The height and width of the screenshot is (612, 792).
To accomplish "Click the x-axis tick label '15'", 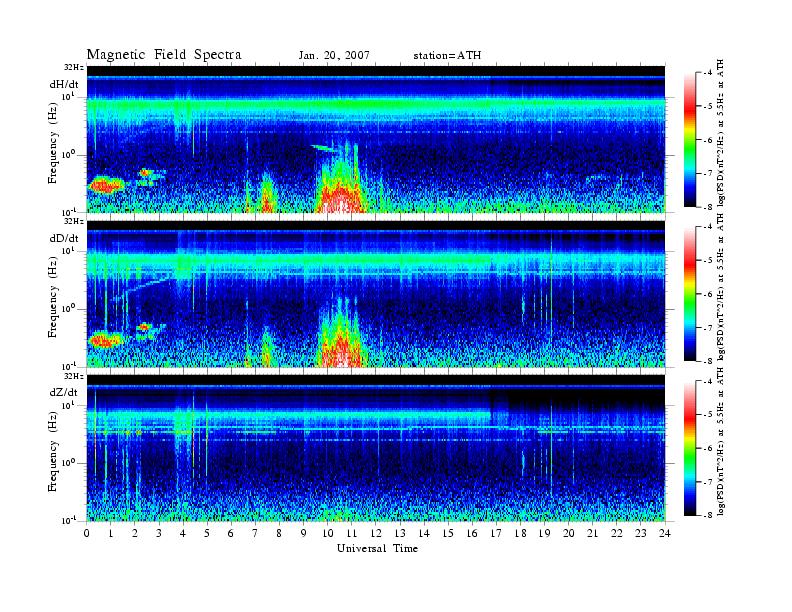I will 448,533.
